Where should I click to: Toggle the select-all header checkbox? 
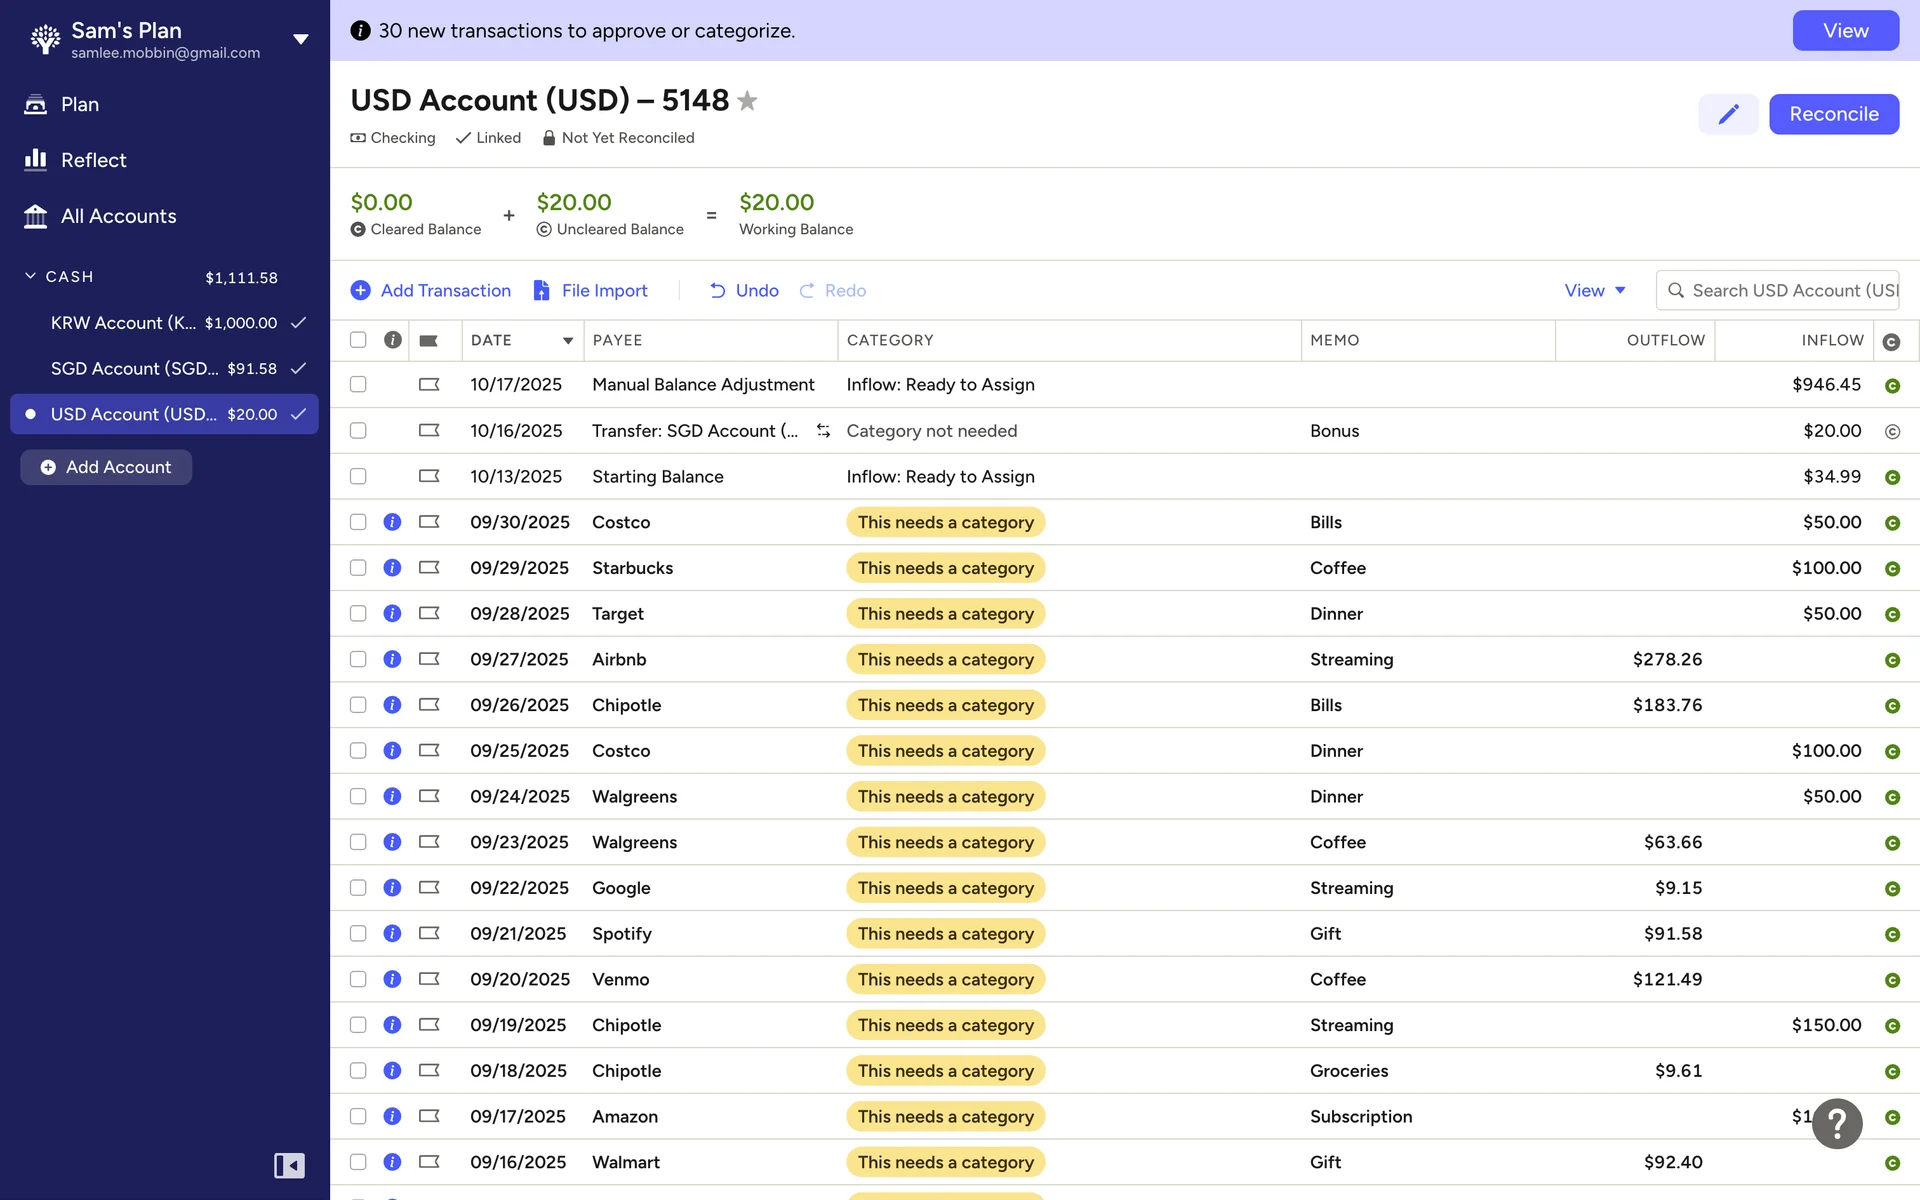[358, 340]
